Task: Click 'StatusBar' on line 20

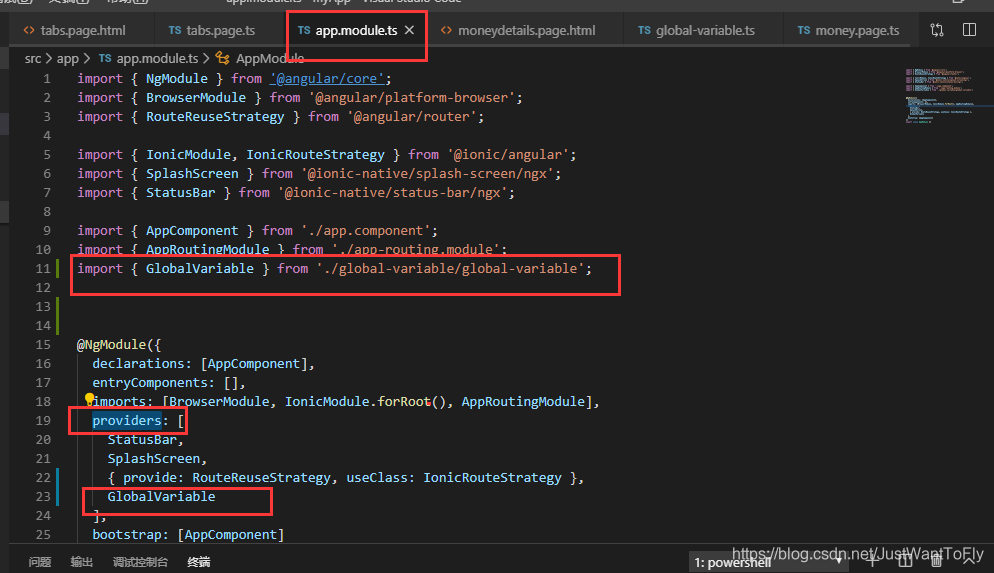Action: click(x=142, y=440)
